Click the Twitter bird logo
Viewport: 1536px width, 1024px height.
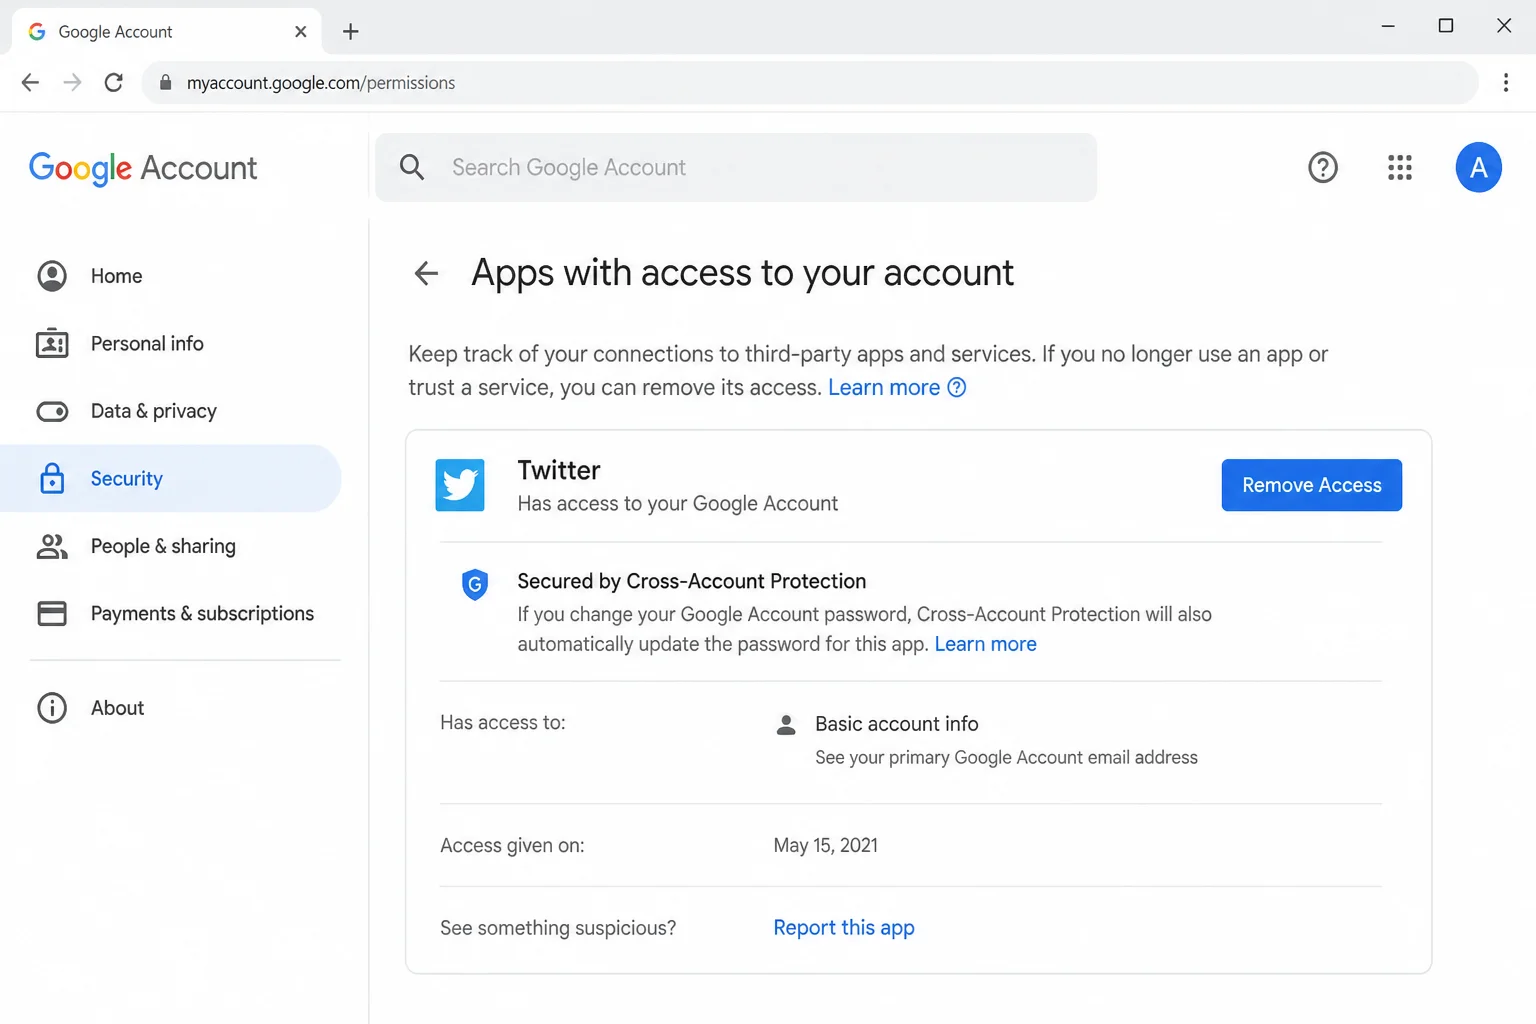(x=460, y=485)
